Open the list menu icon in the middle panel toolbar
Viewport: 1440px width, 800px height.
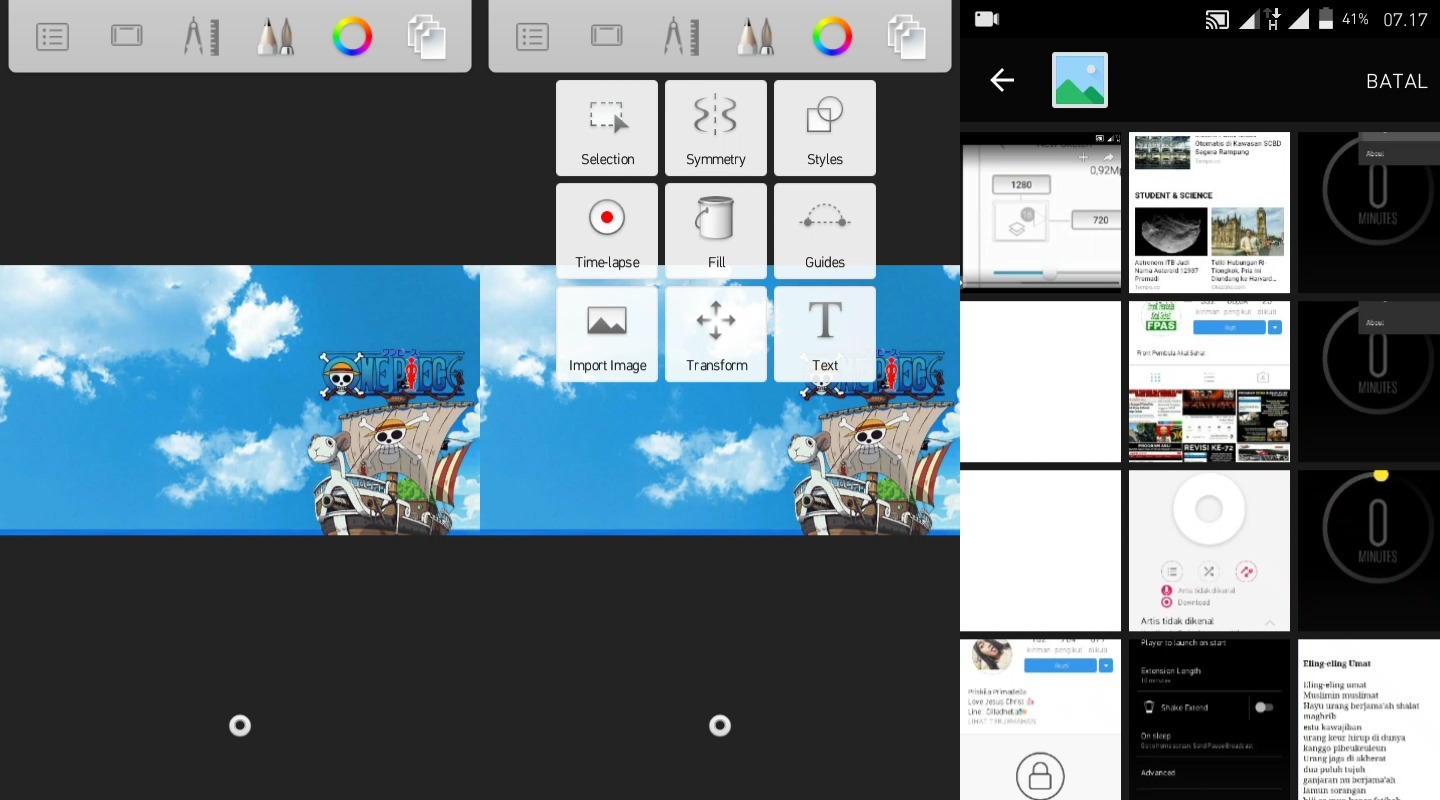point(532,37)
